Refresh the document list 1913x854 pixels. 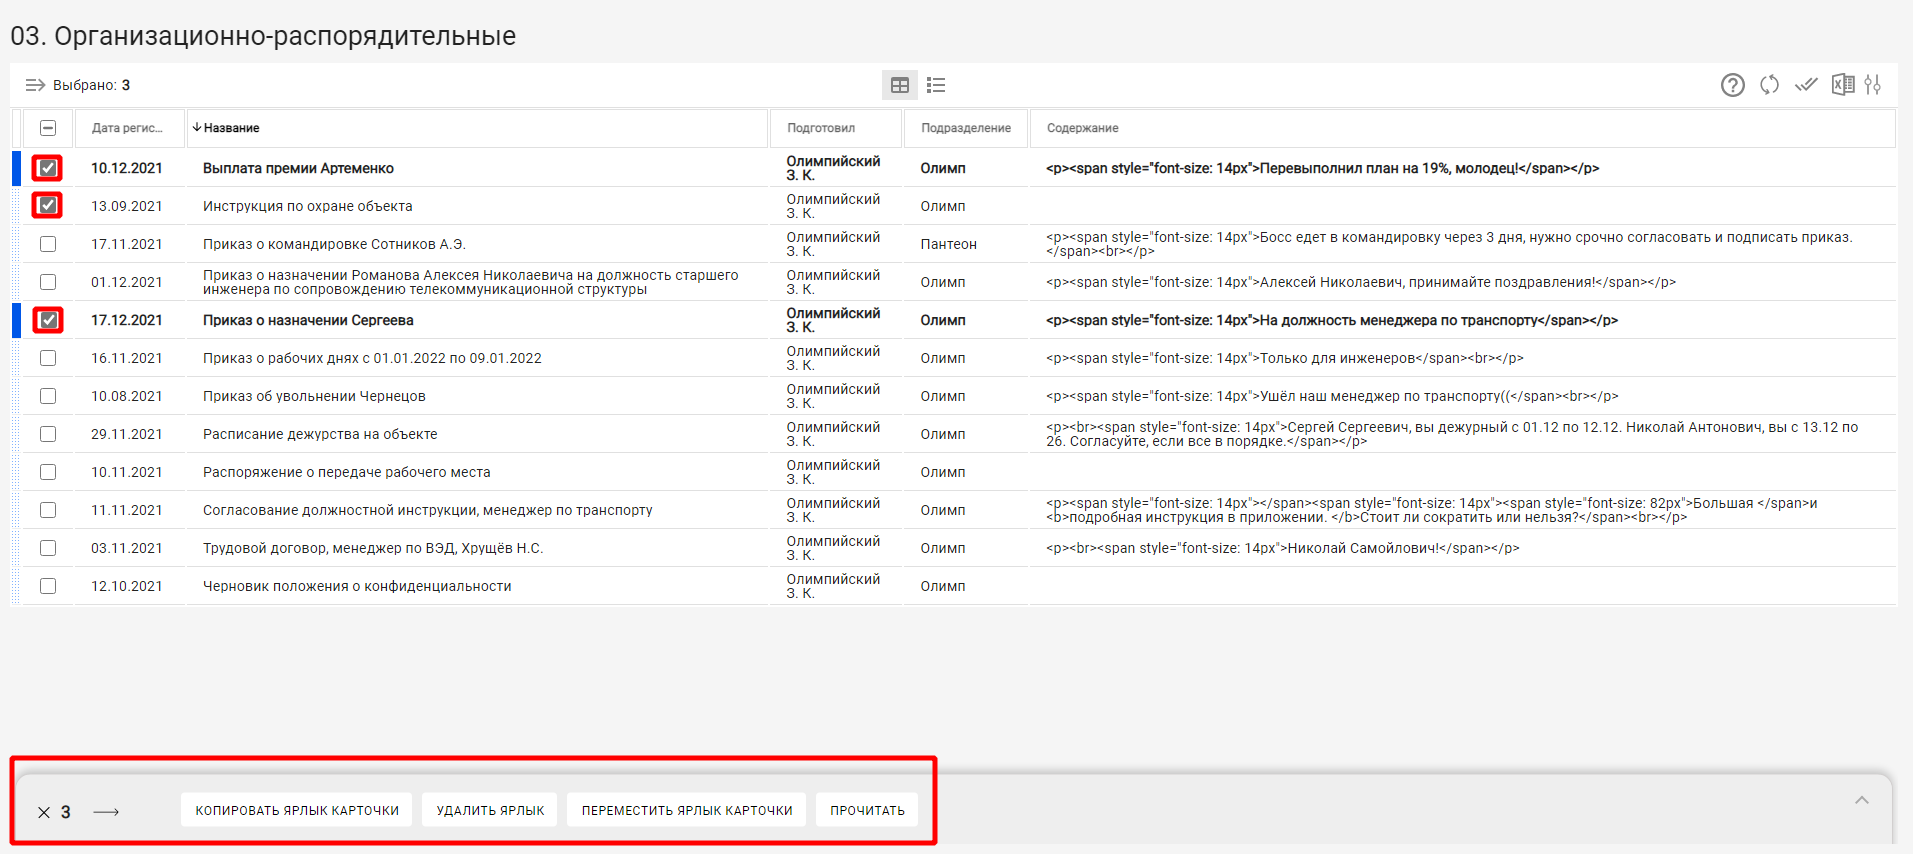click(1770, 85)
